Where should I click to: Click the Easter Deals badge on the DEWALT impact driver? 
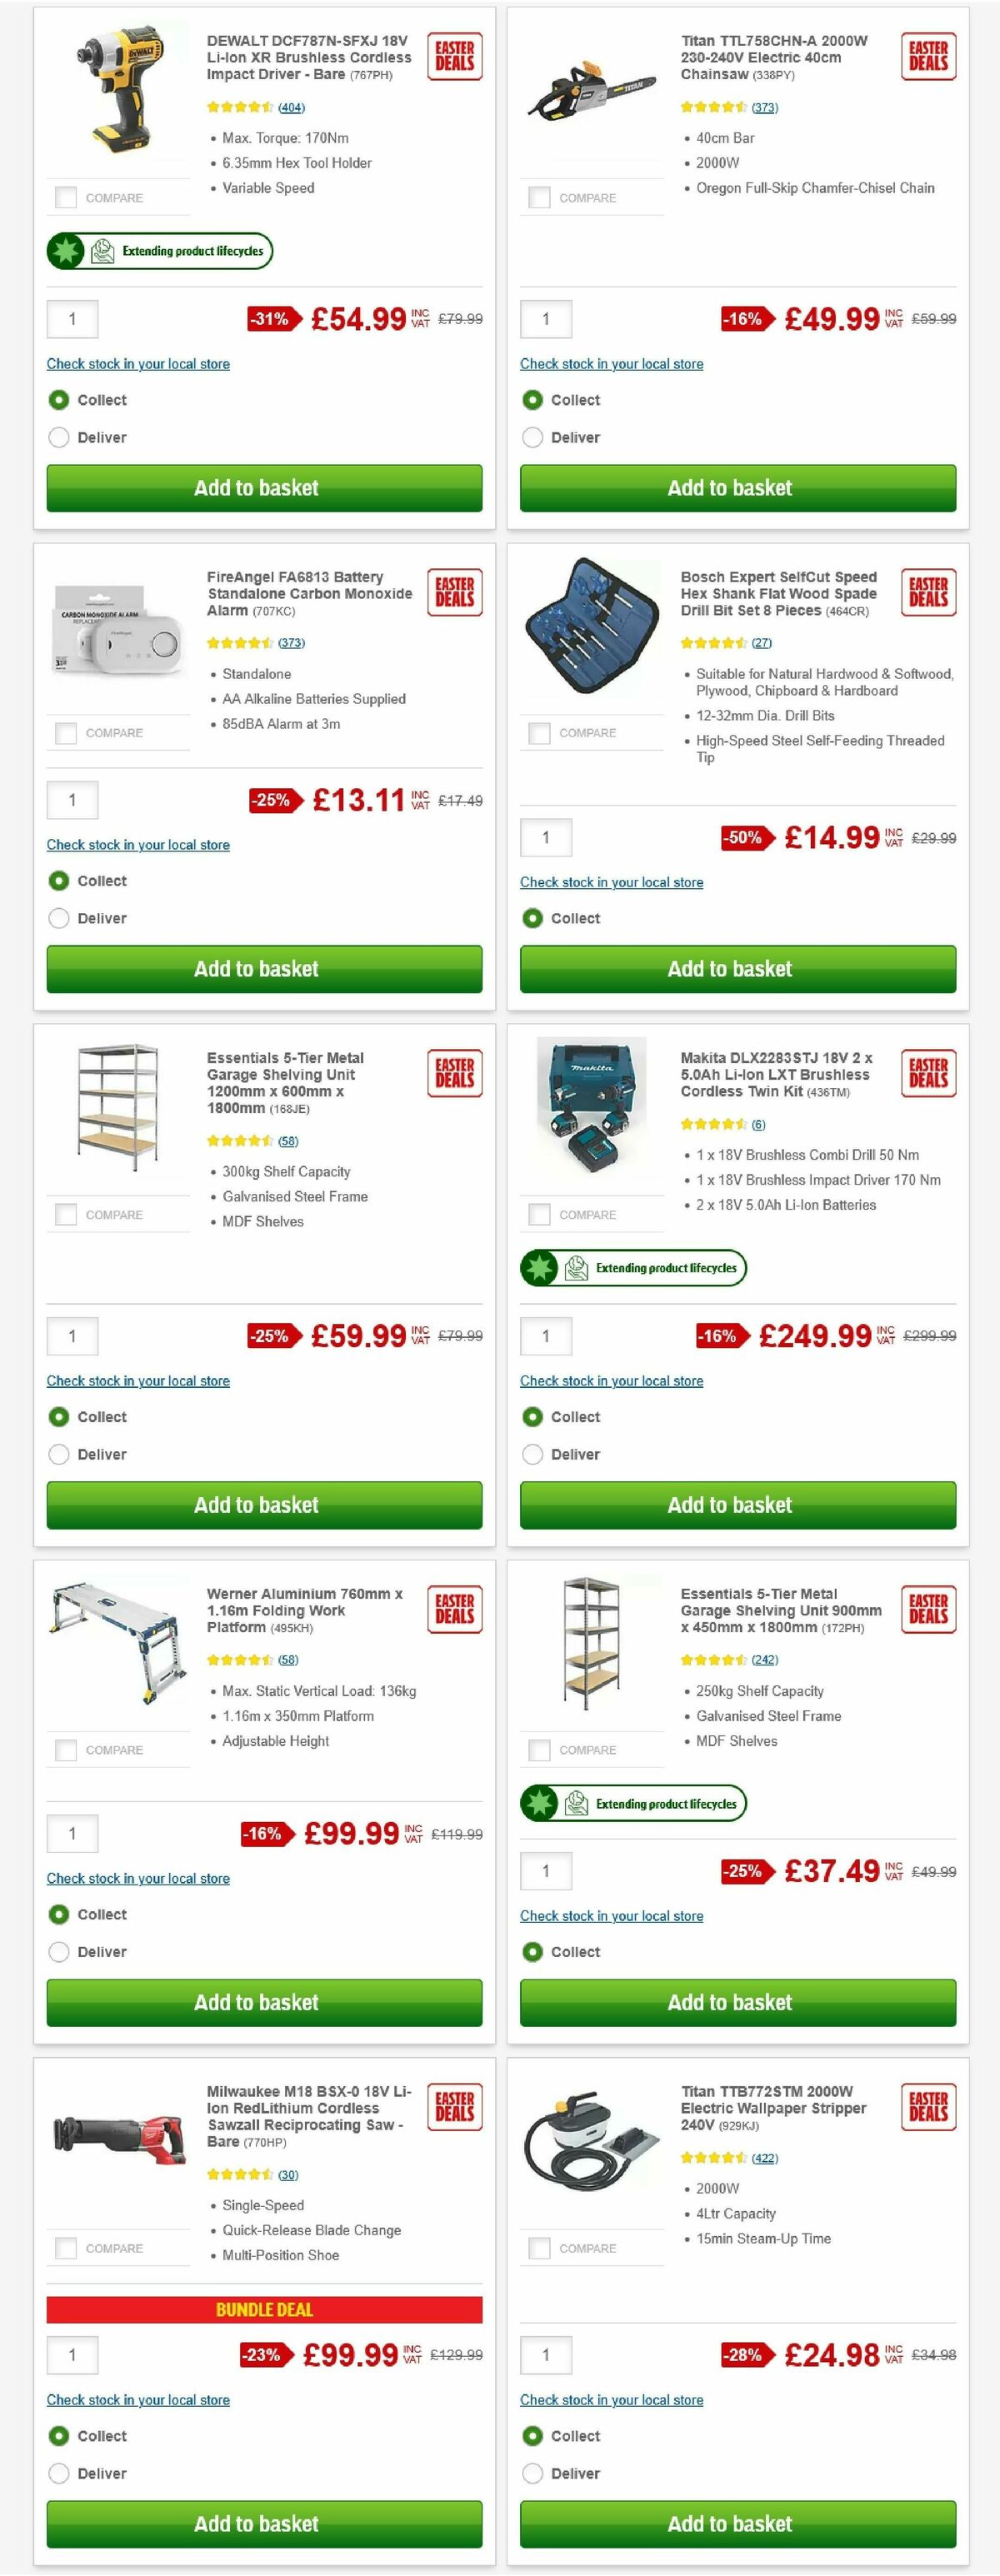click(454, 56)
